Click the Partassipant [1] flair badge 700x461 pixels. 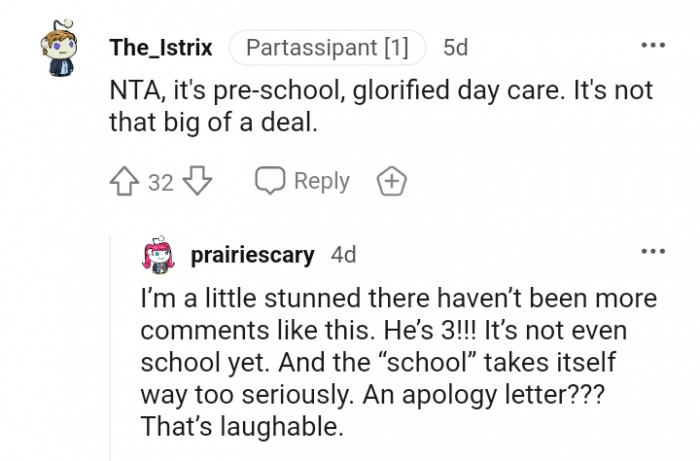[327, 47]
